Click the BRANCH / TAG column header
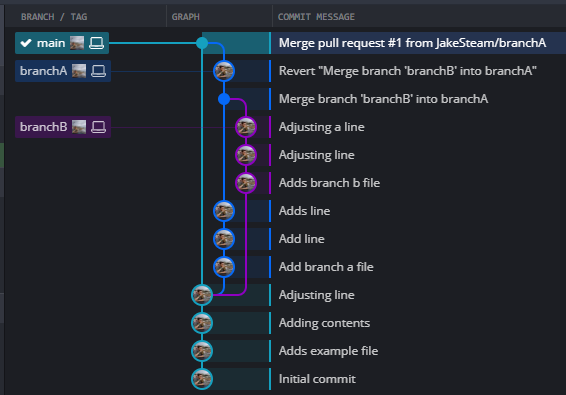 click(54, 17)
